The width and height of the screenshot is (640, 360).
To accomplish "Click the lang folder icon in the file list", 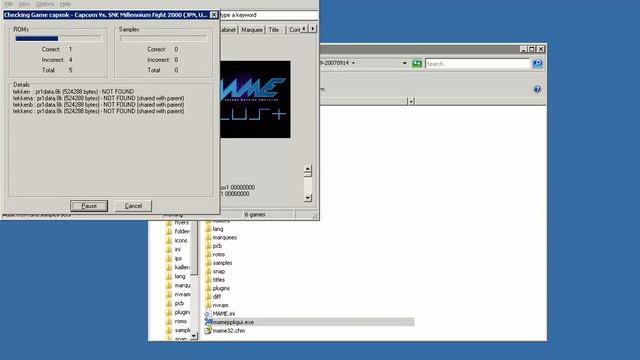I will tap(209, 229).
